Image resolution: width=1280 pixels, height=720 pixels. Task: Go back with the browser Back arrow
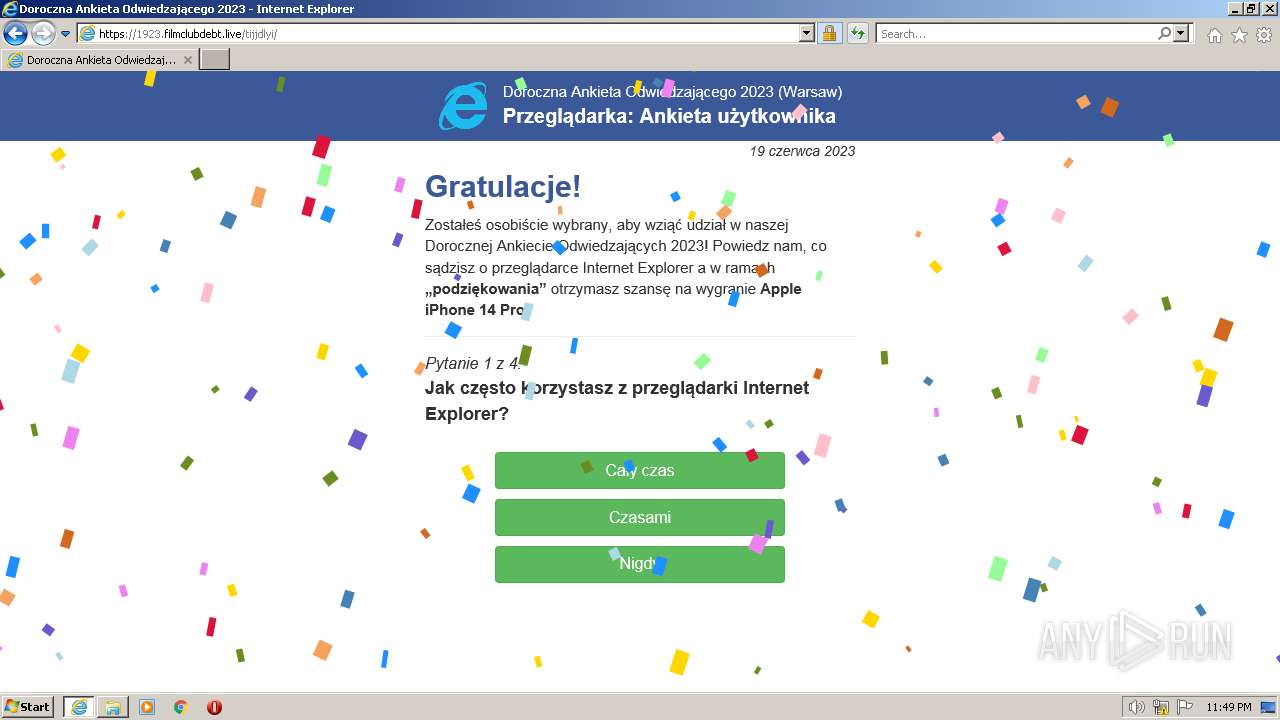[x=15, y=33]
